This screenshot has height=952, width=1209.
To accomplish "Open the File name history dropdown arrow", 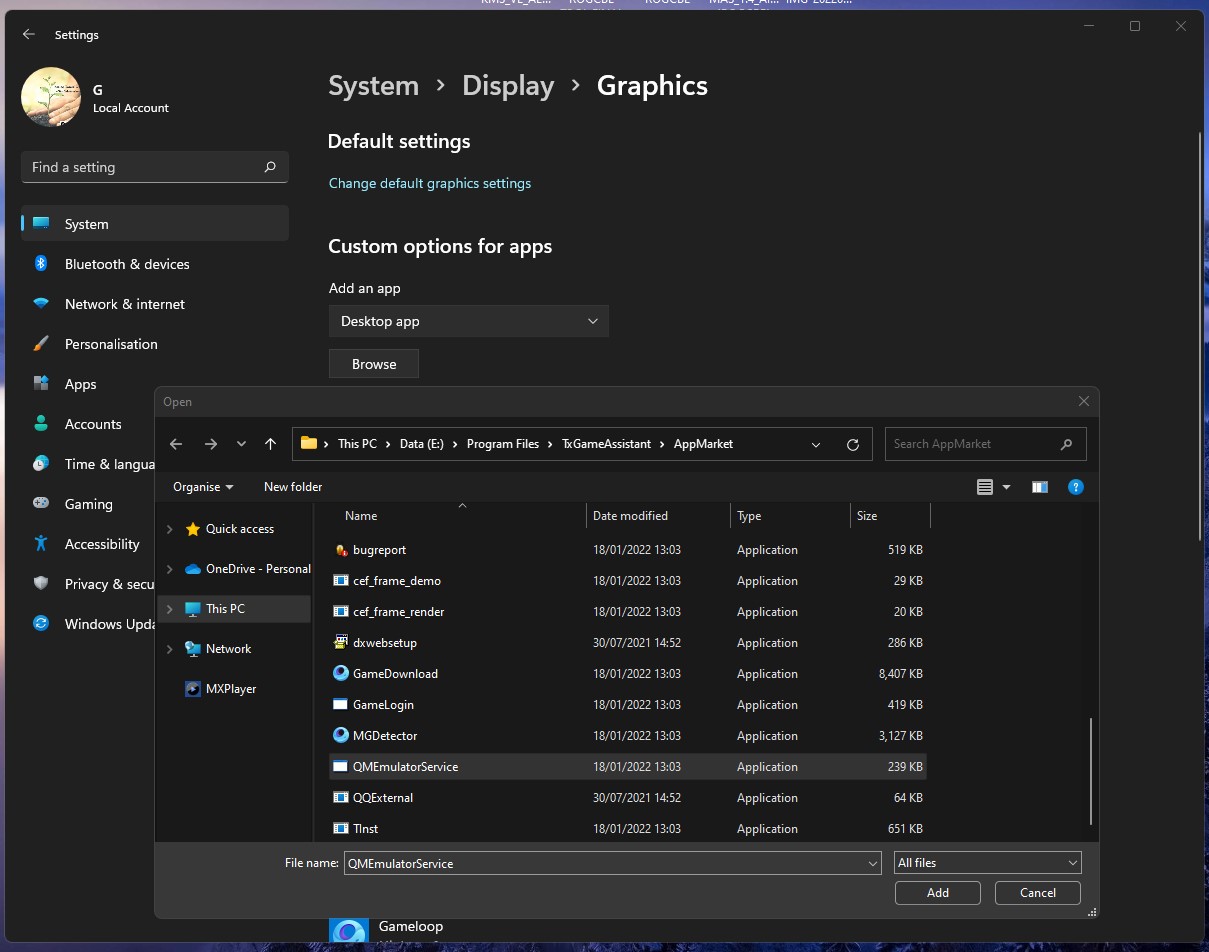I will [873, 863].
